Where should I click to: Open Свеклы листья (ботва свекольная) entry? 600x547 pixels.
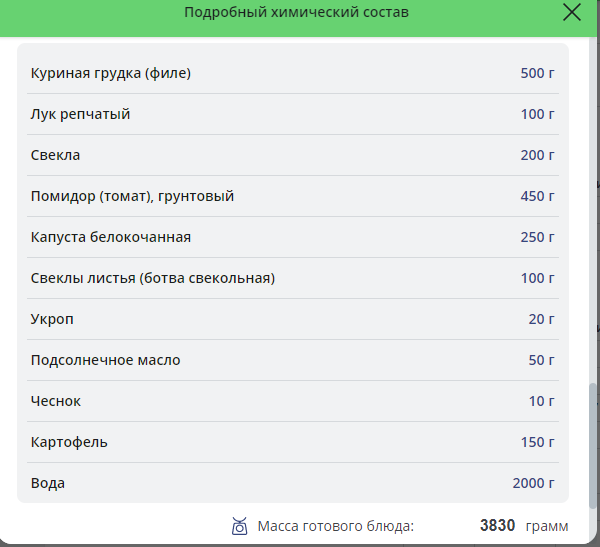(x=153, y=278)
